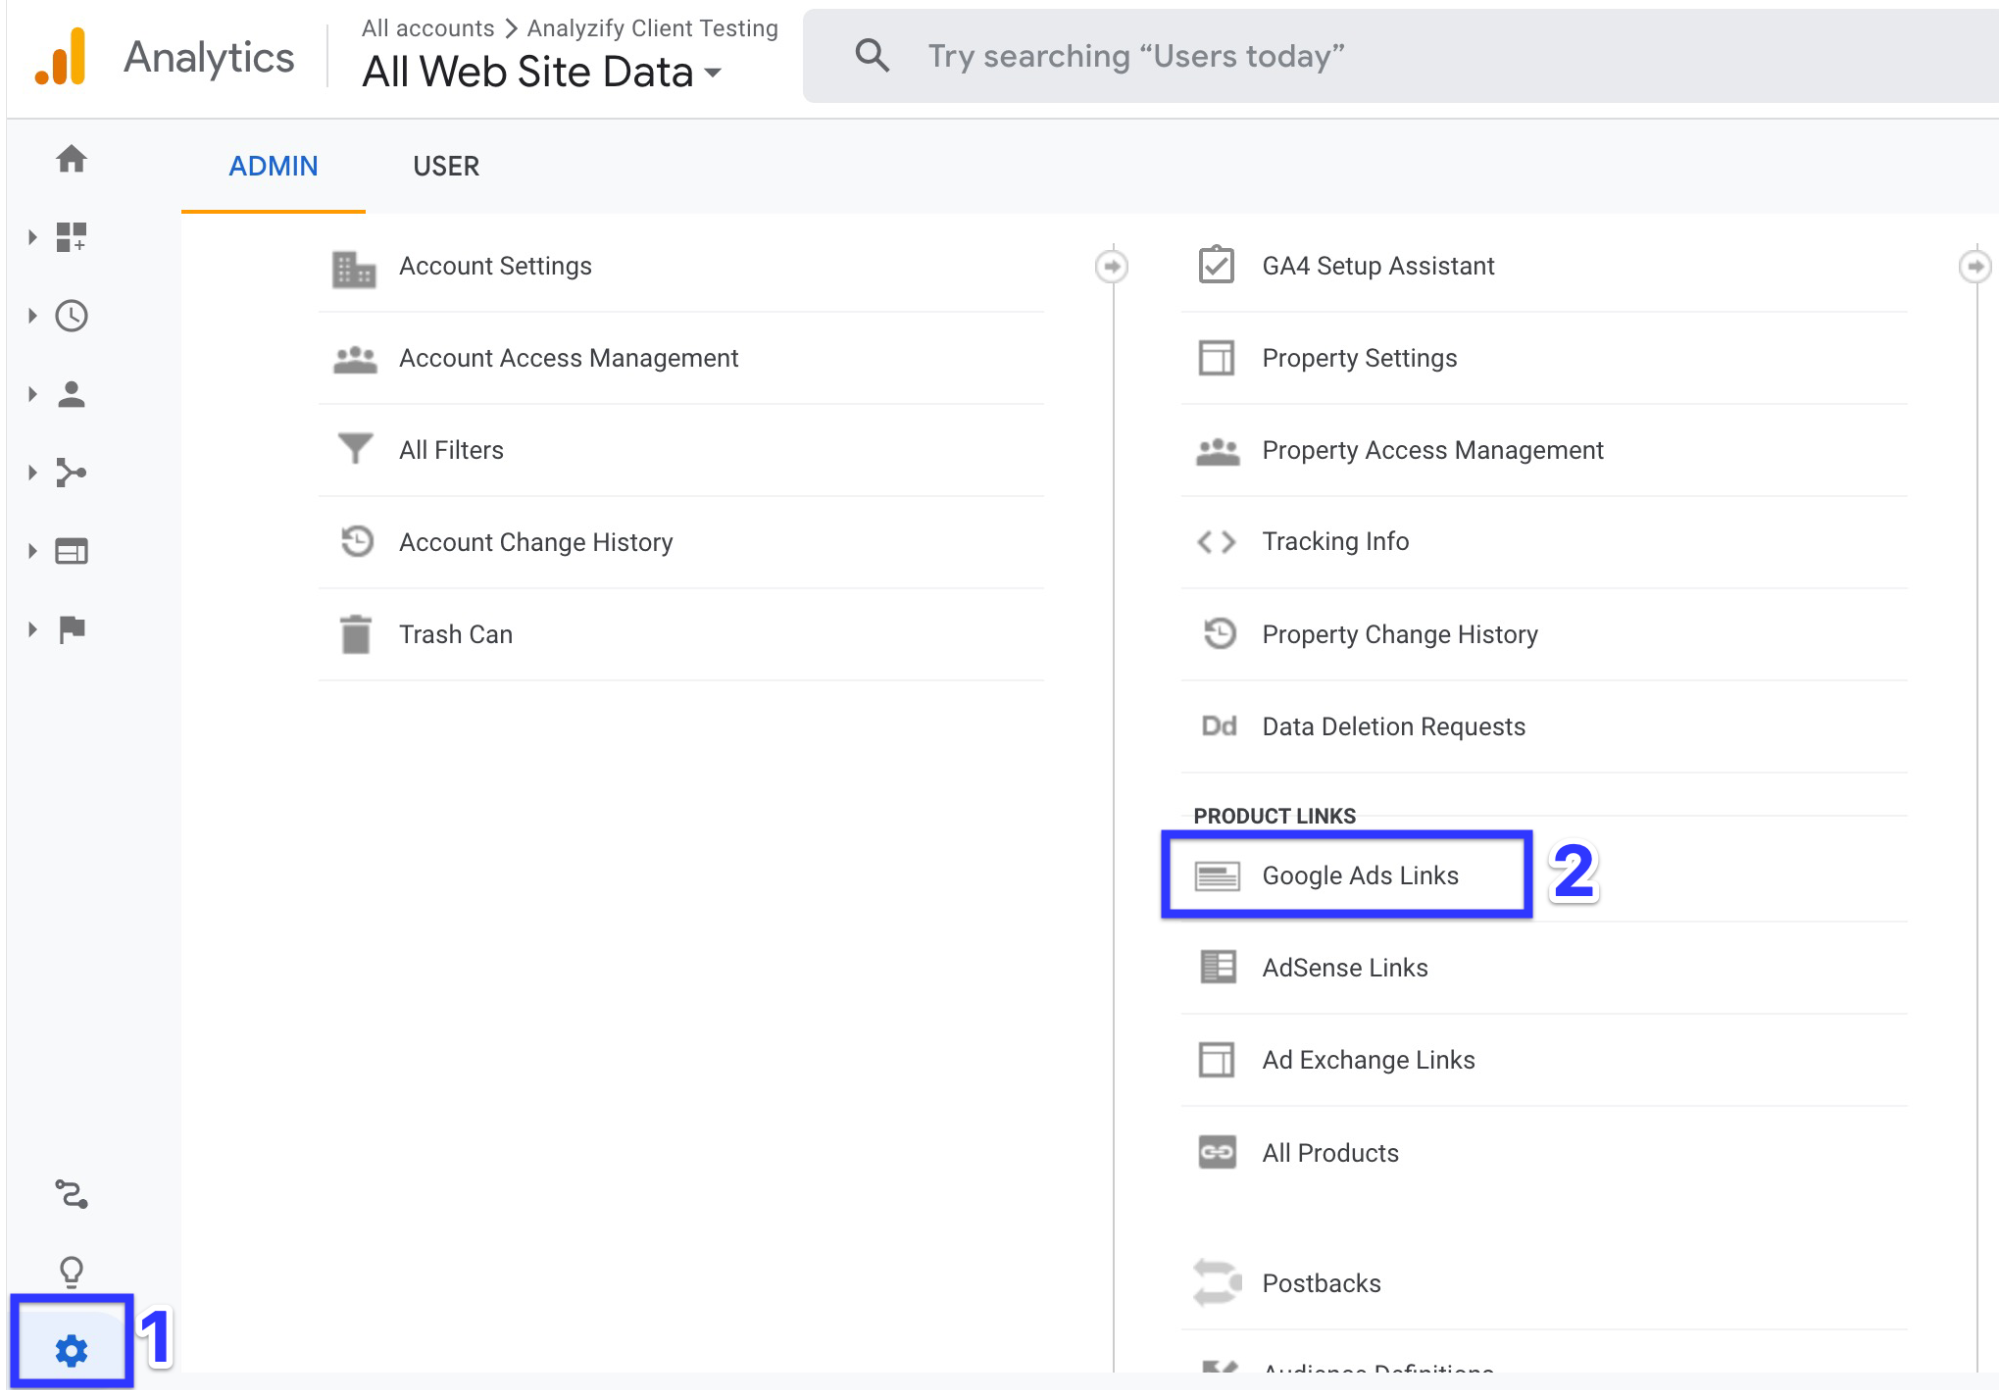Click the All Filters funnel icon

coord(355,449)
